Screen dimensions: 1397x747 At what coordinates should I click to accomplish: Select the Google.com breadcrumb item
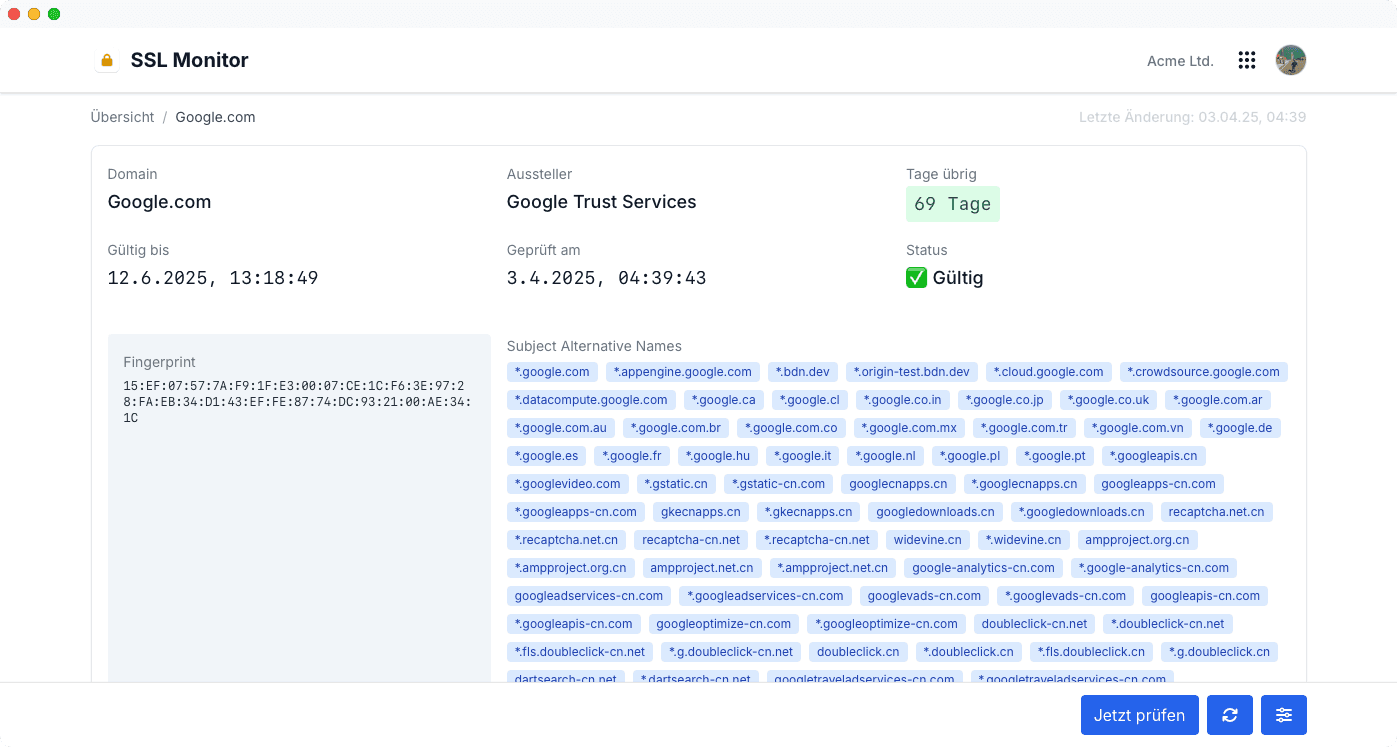215,117
